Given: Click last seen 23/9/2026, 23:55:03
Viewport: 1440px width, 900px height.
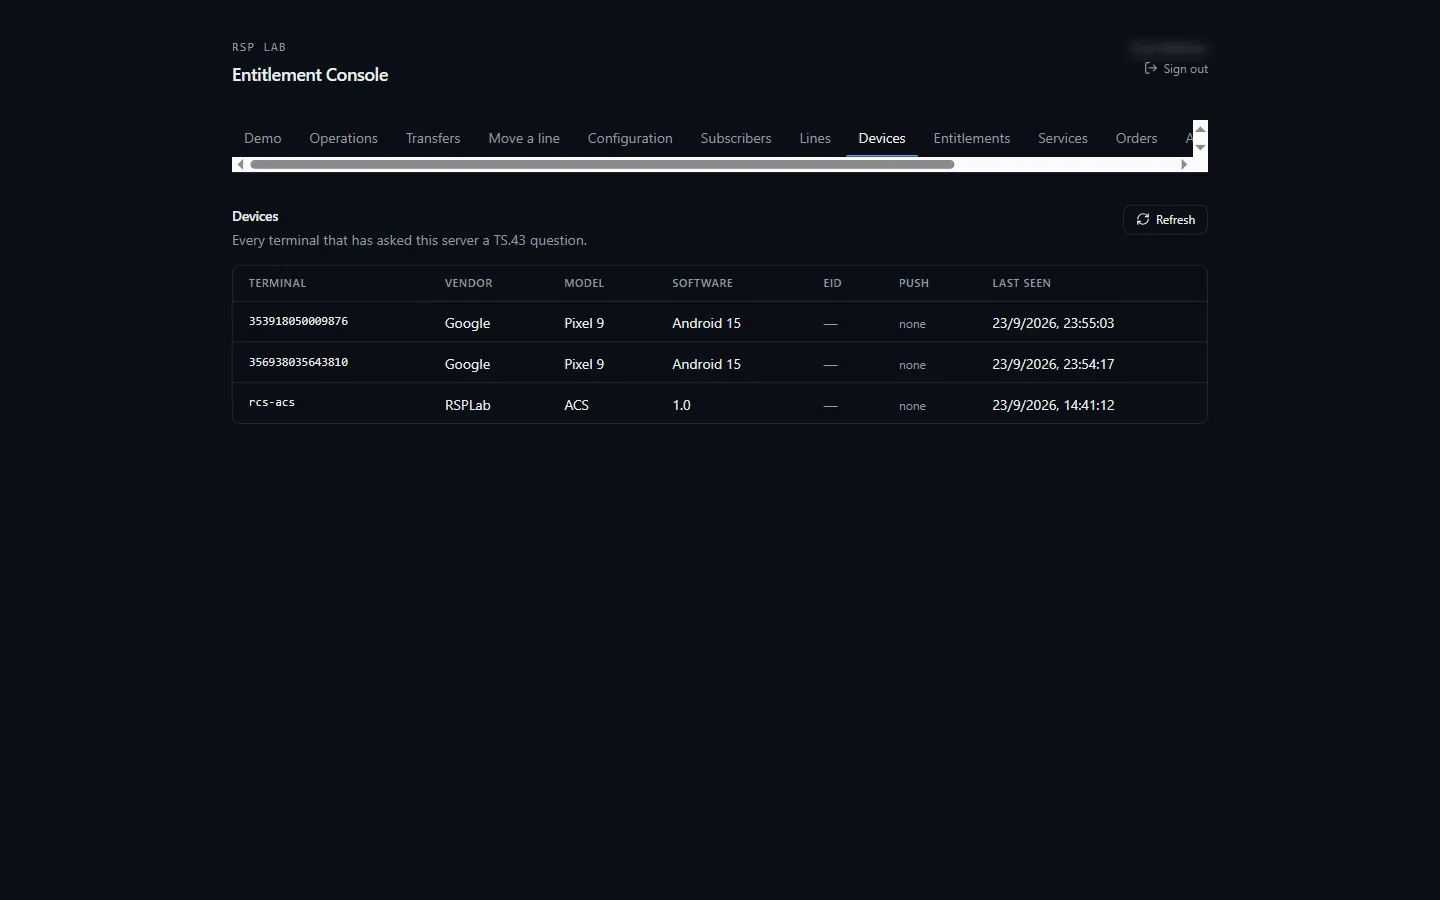Looking at the screenshot, I should [1053, 323].
